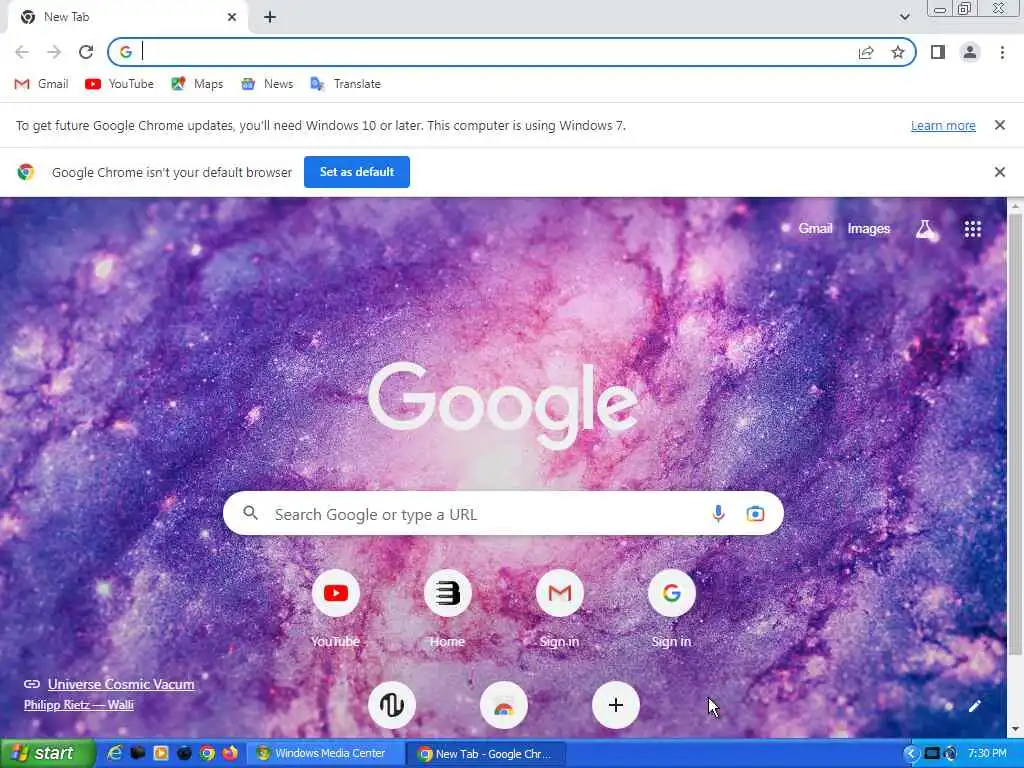Open Gmail bookmark in bookmarks bar
Image resolution: width=1024 pixels, height=768 pixels.
(x=41, y=84)
